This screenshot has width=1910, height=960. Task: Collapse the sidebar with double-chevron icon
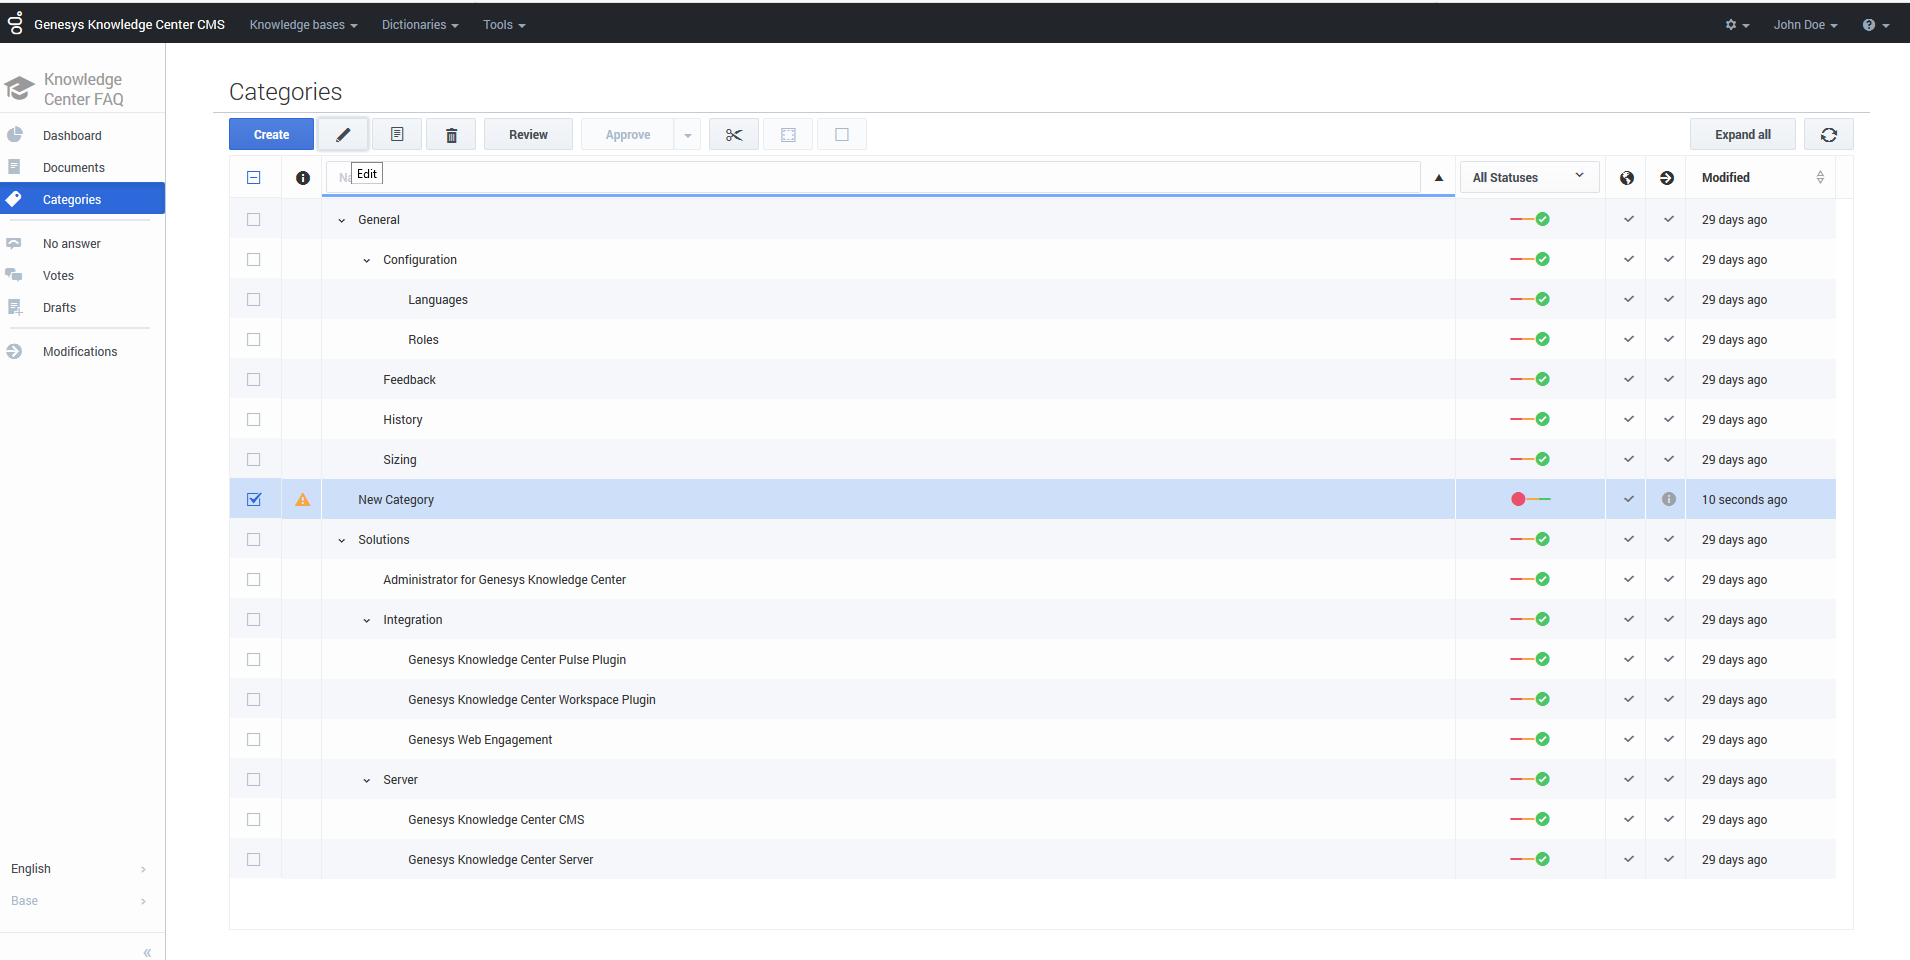point(147,952)
